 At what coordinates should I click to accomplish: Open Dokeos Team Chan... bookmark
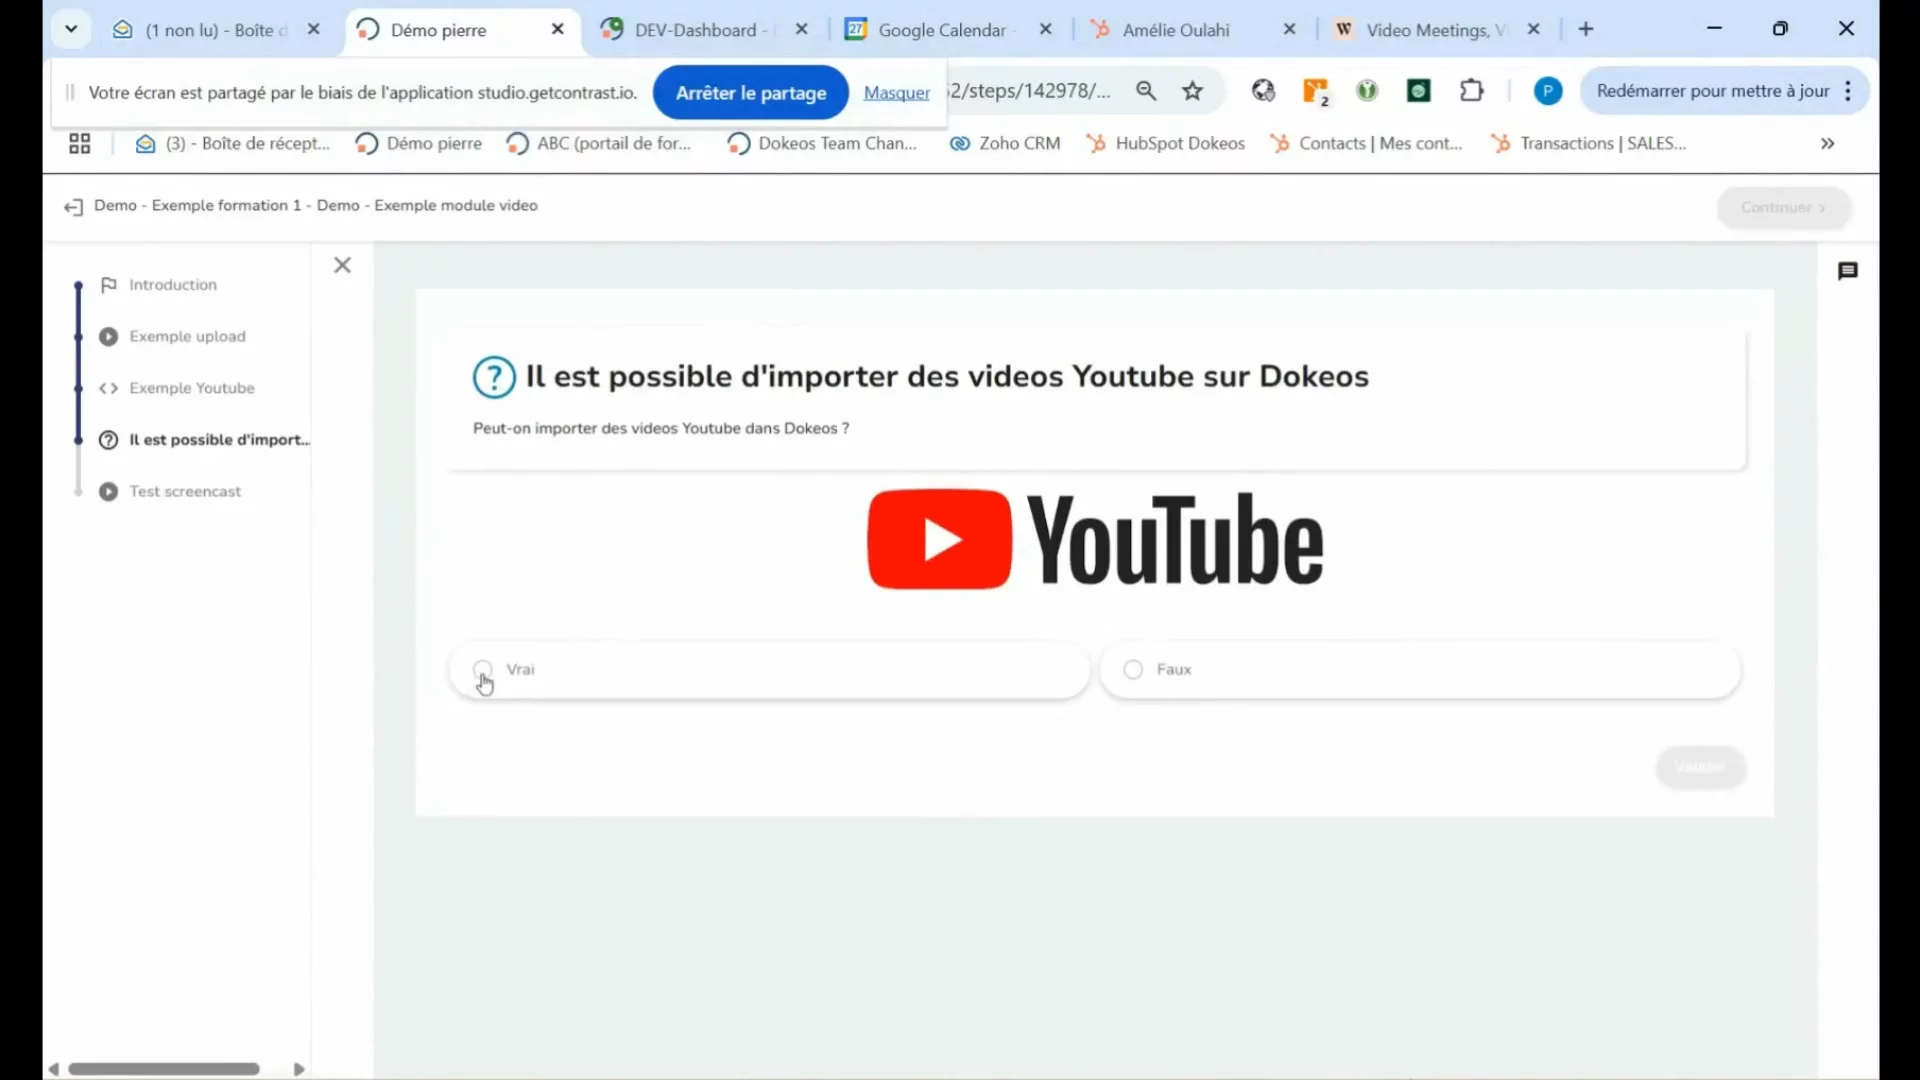(822, 144)
